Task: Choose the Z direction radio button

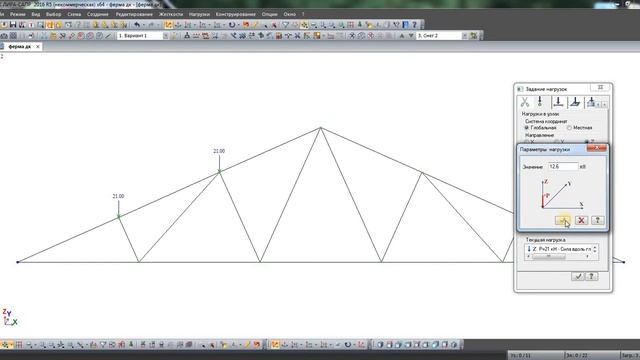Action: coord(587,142)
